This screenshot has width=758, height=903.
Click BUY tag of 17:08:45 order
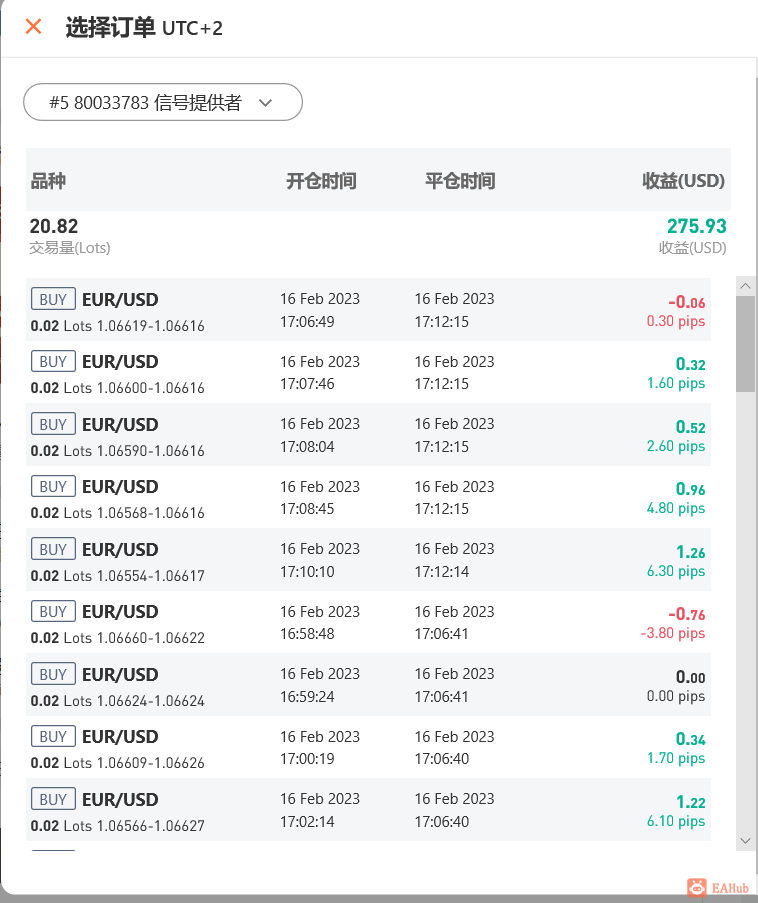tap(53, 487)
